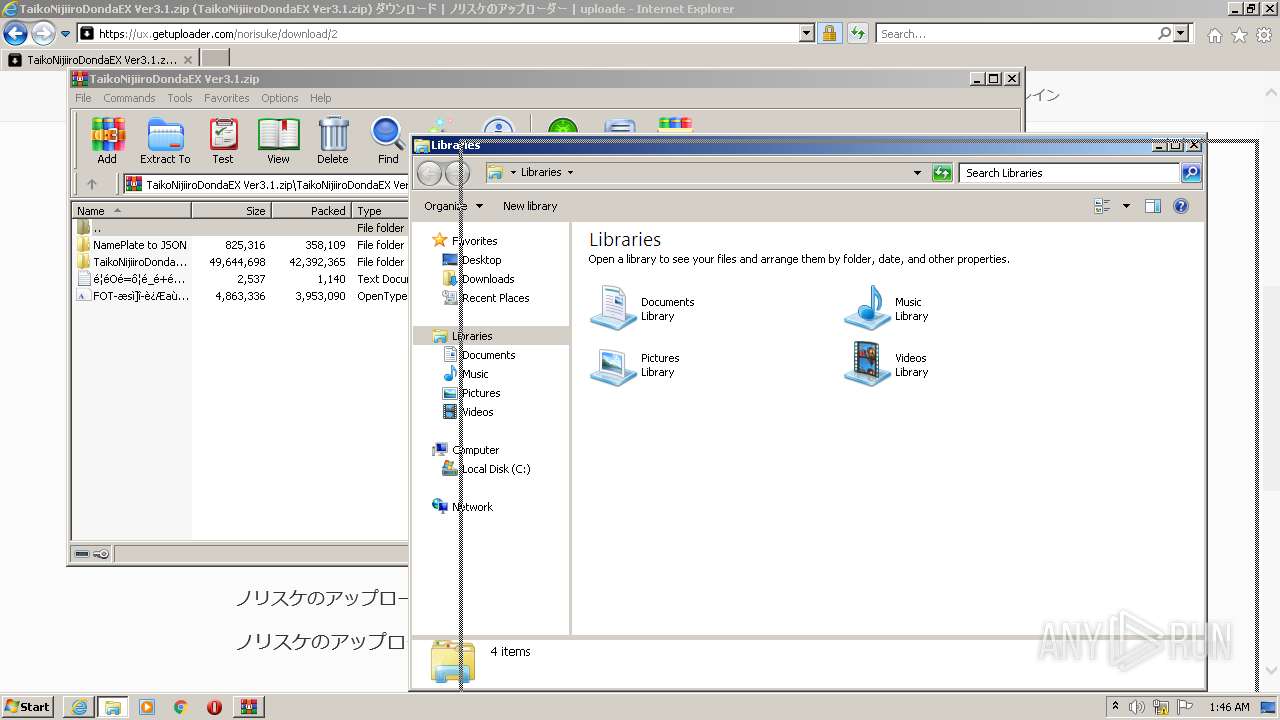Select the NamePlate to JSON folder row
The height and width of the screenshot is (720, 1280).
240,245
